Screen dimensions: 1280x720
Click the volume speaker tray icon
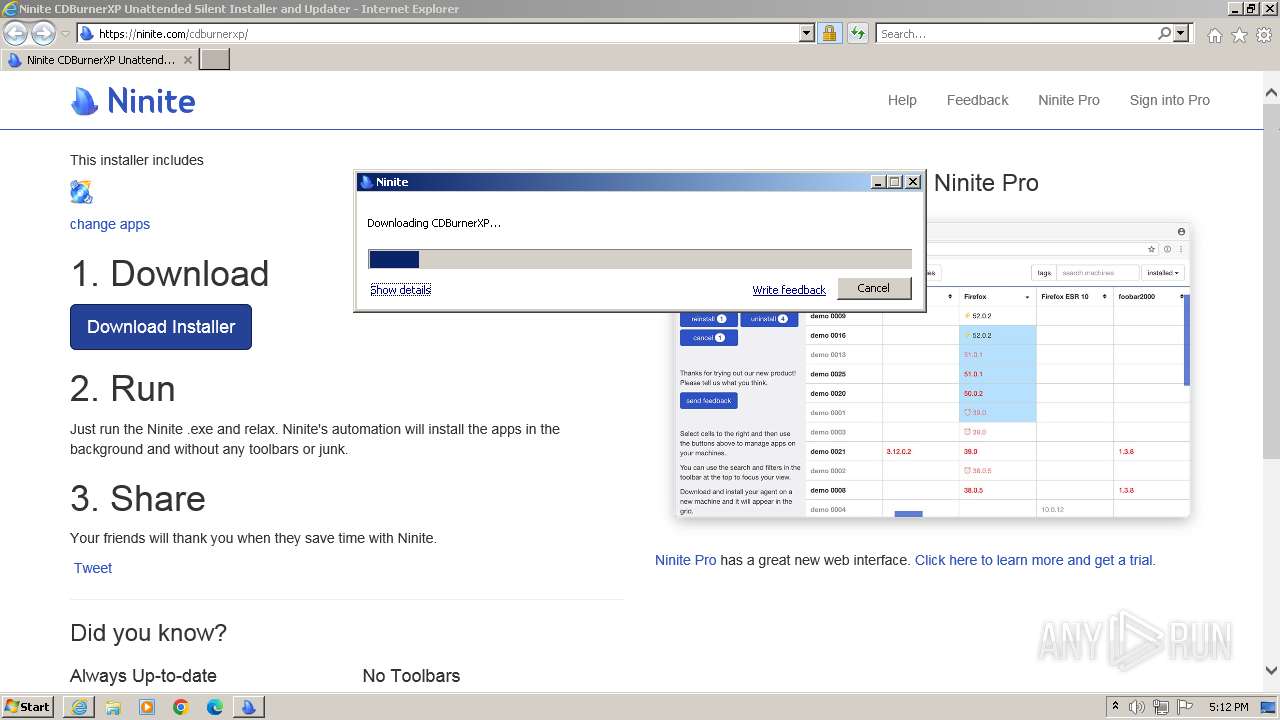click(1137, 707)
